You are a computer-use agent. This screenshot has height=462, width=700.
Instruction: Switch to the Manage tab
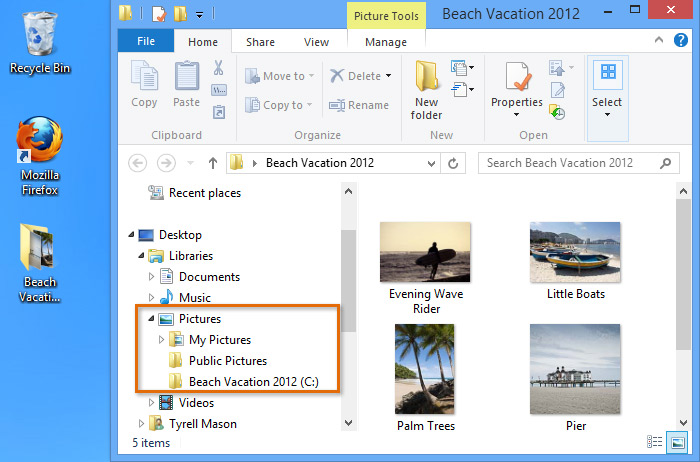coord(385,42)
